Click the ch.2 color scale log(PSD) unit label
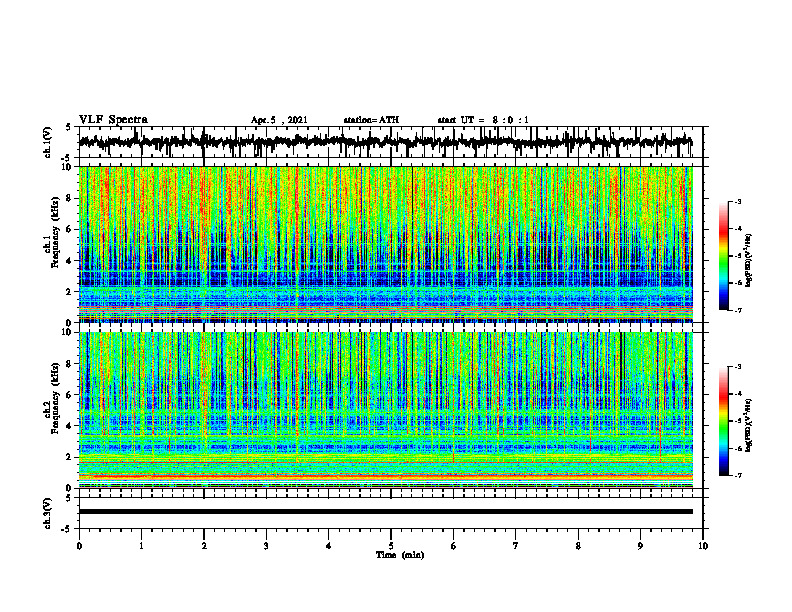The width and height of the screenshot is (792, 612). (749, 425)
